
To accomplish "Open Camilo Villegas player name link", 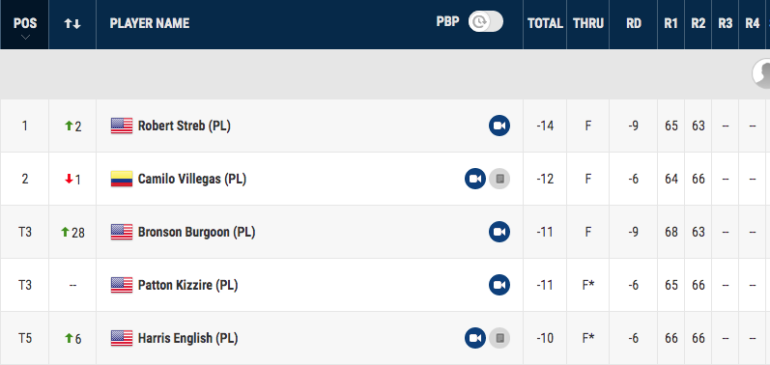I will point(192,179).
